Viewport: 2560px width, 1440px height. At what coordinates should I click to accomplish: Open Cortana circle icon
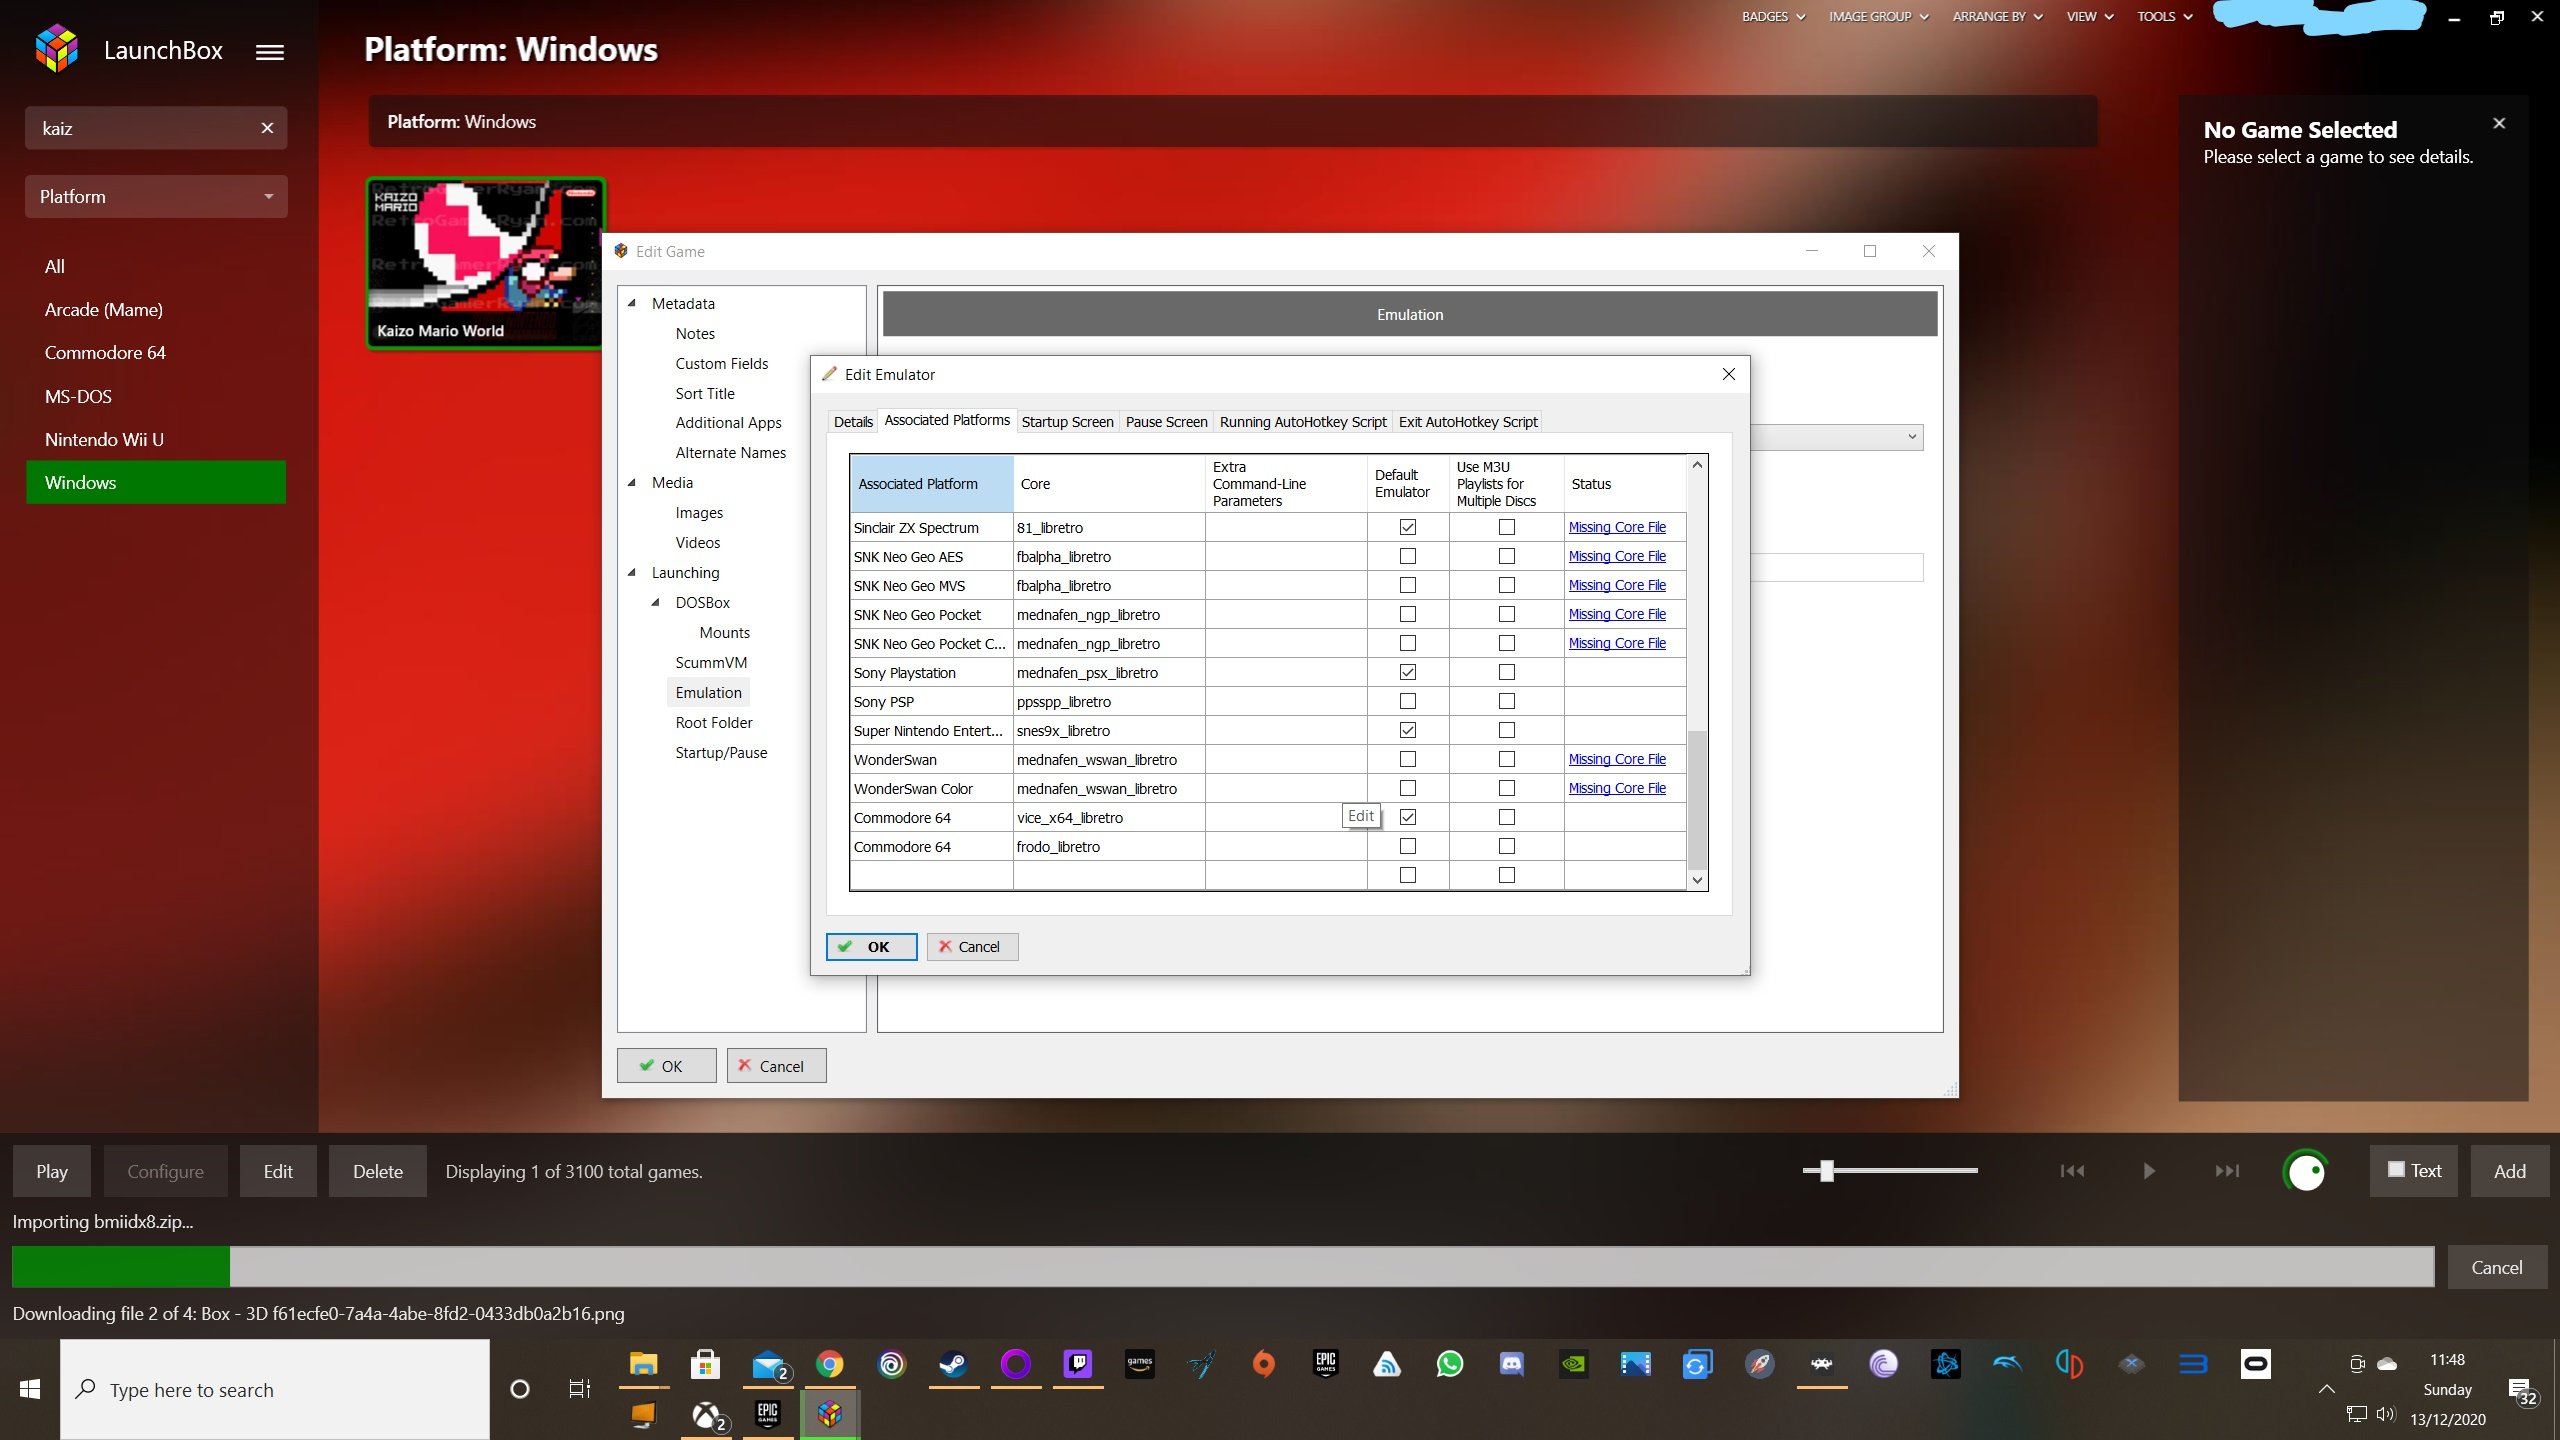519,1389
